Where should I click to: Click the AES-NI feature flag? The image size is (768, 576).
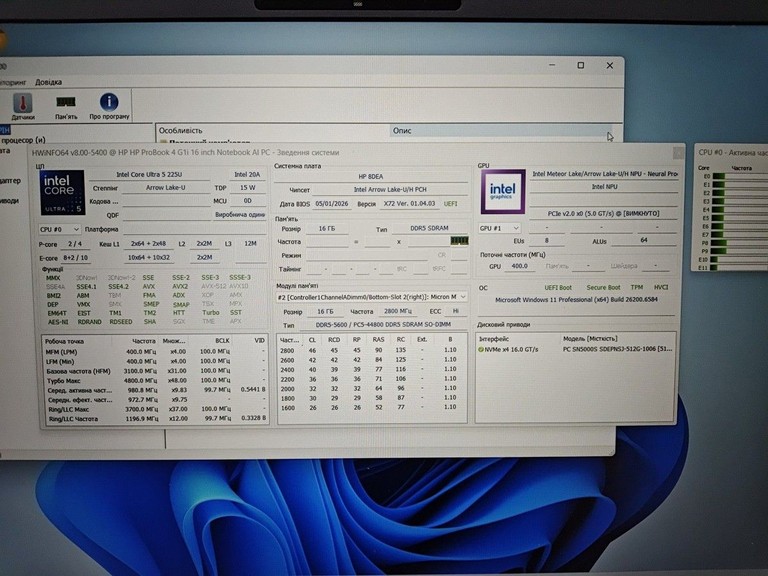pyautogui.click(x=58, y=322)
